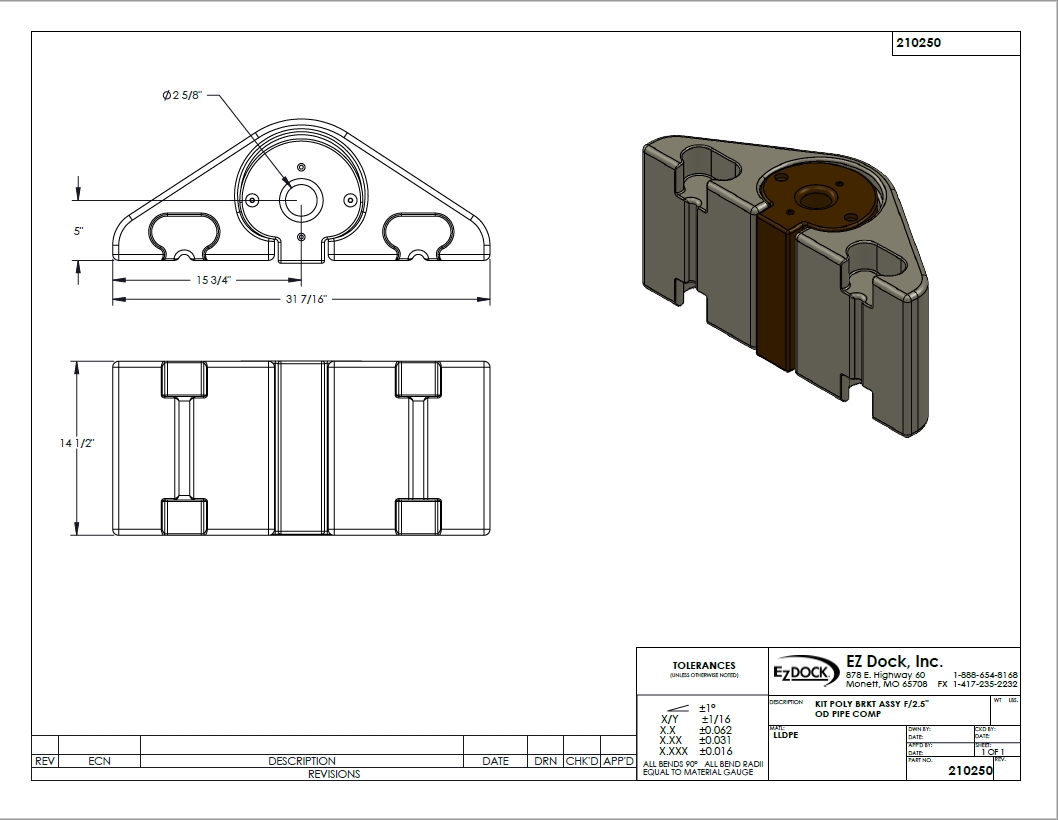Click the DATE column in revisions table

[495, 761]
